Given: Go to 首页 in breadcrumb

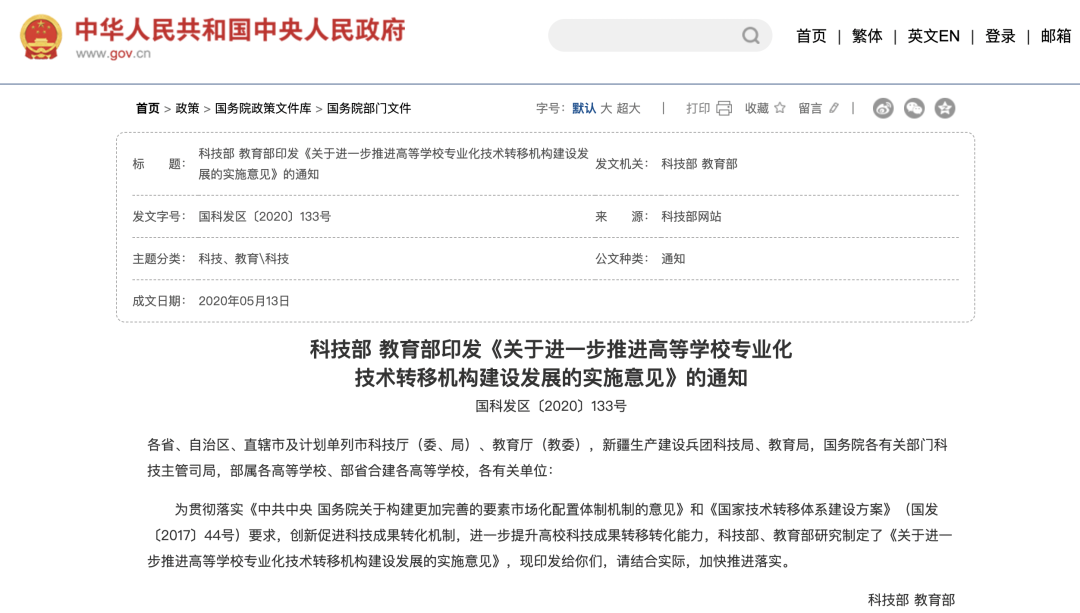Looking at the screenshot, I should point(147,108).
